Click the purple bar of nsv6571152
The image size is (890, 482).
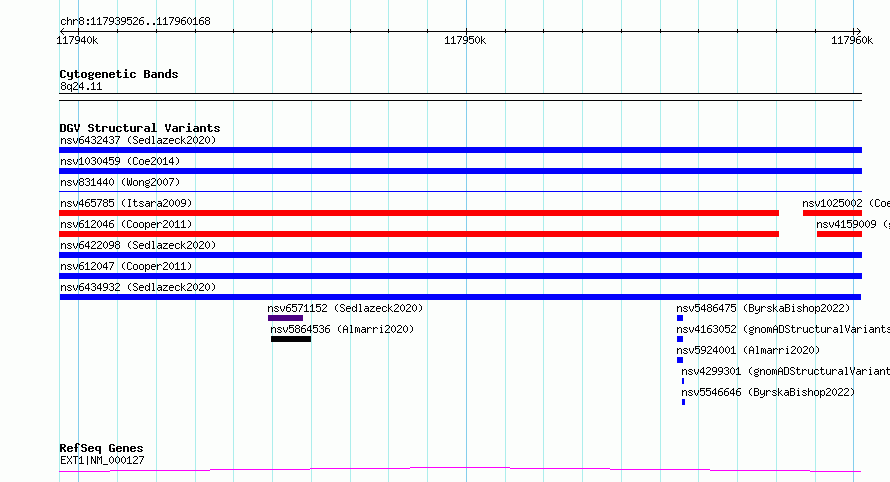tap(286, 318)
